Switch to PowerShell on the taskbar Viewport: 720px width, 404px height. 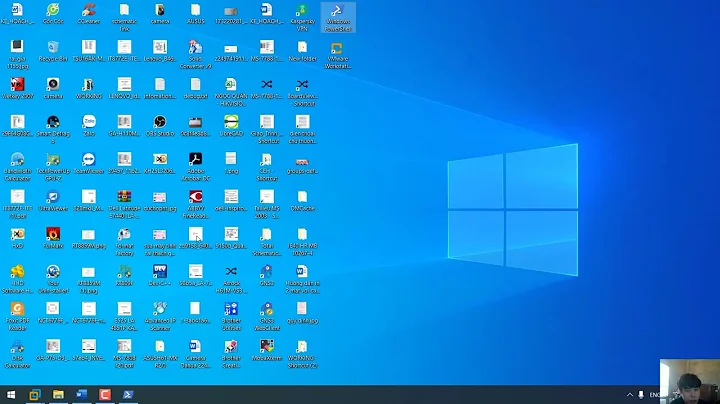129,394
